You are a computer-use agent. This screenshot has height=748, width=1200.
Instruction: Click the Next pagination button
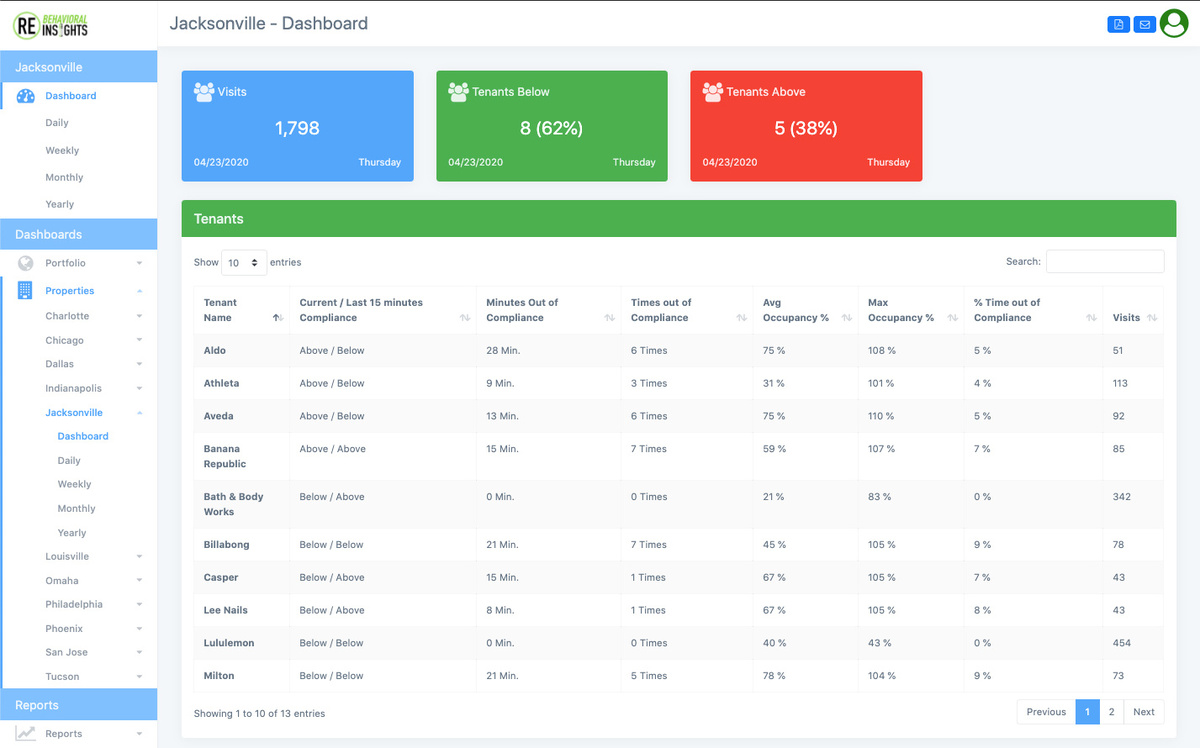tap(1143, 712)
